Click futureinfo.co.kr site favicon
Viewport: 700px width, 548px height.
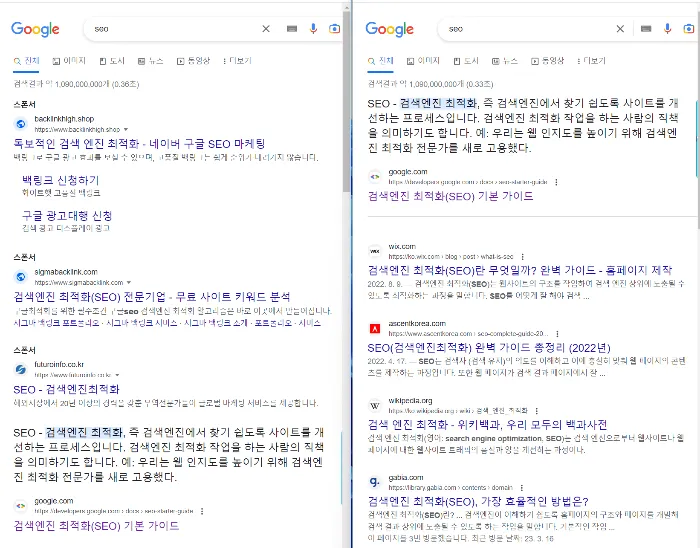21,369
